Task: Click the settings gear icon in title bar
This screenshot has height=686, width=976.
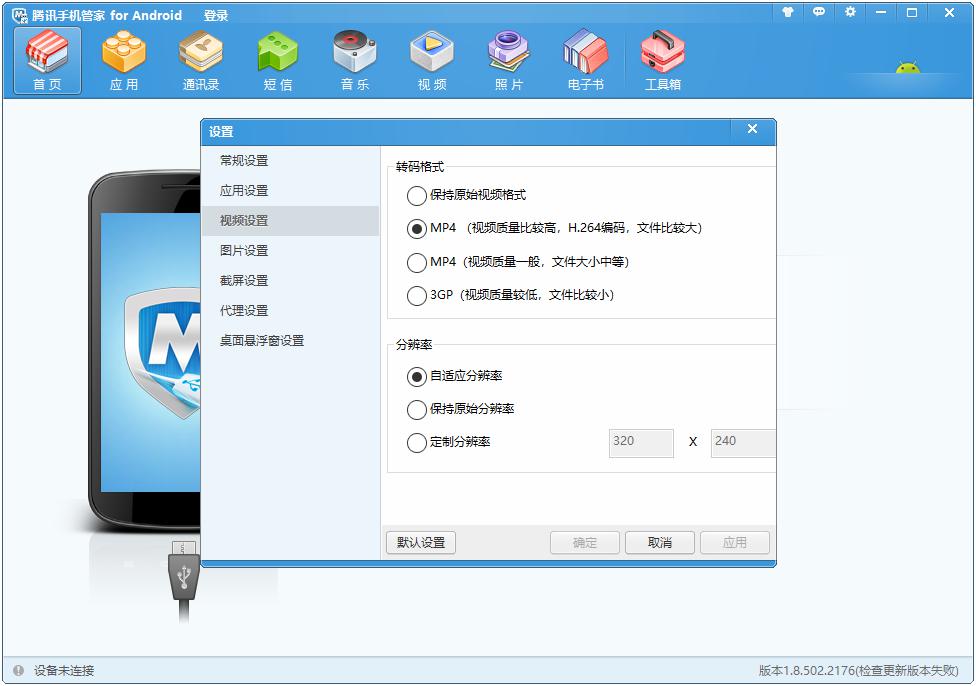Action: click(850, 12)
